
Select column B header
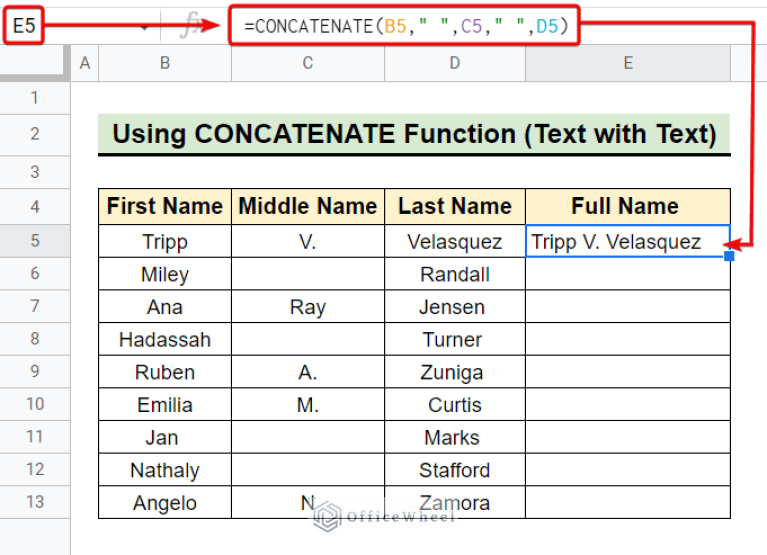(165, 63)
